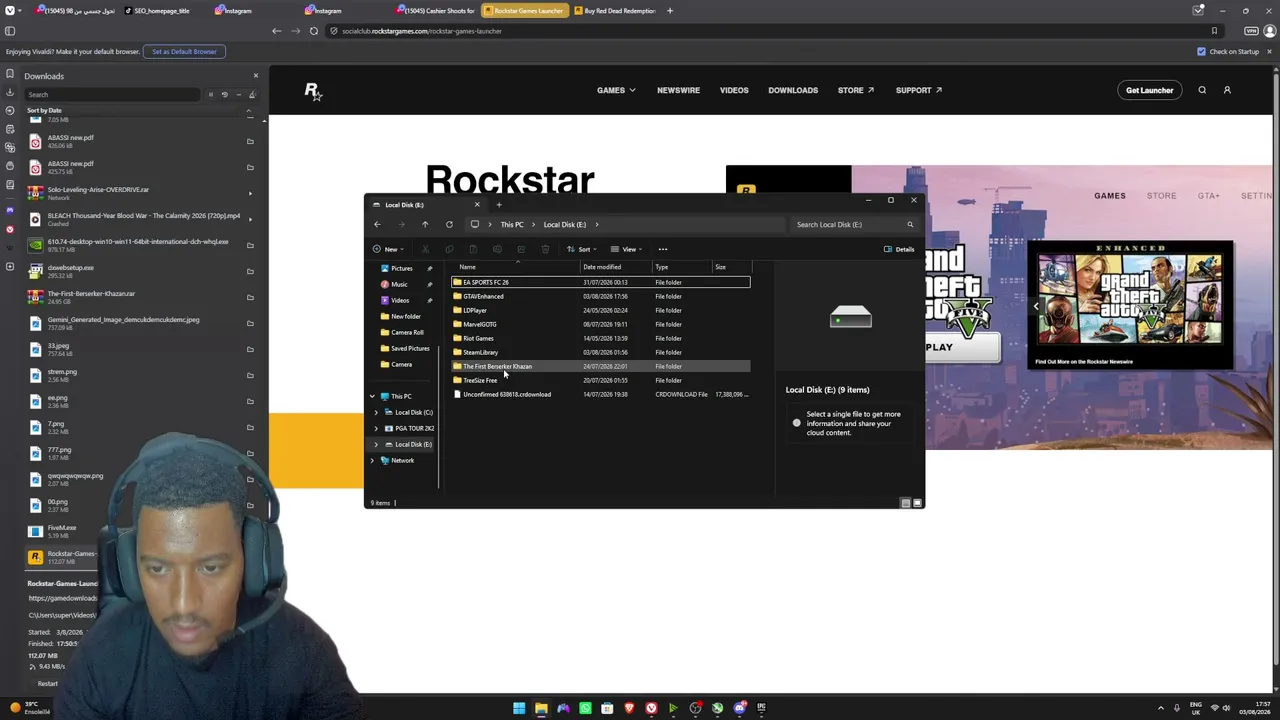Click the Downloads panel search field
Image resolution: width=1280 pixels, height=720 pixels.
coord(113,94)
